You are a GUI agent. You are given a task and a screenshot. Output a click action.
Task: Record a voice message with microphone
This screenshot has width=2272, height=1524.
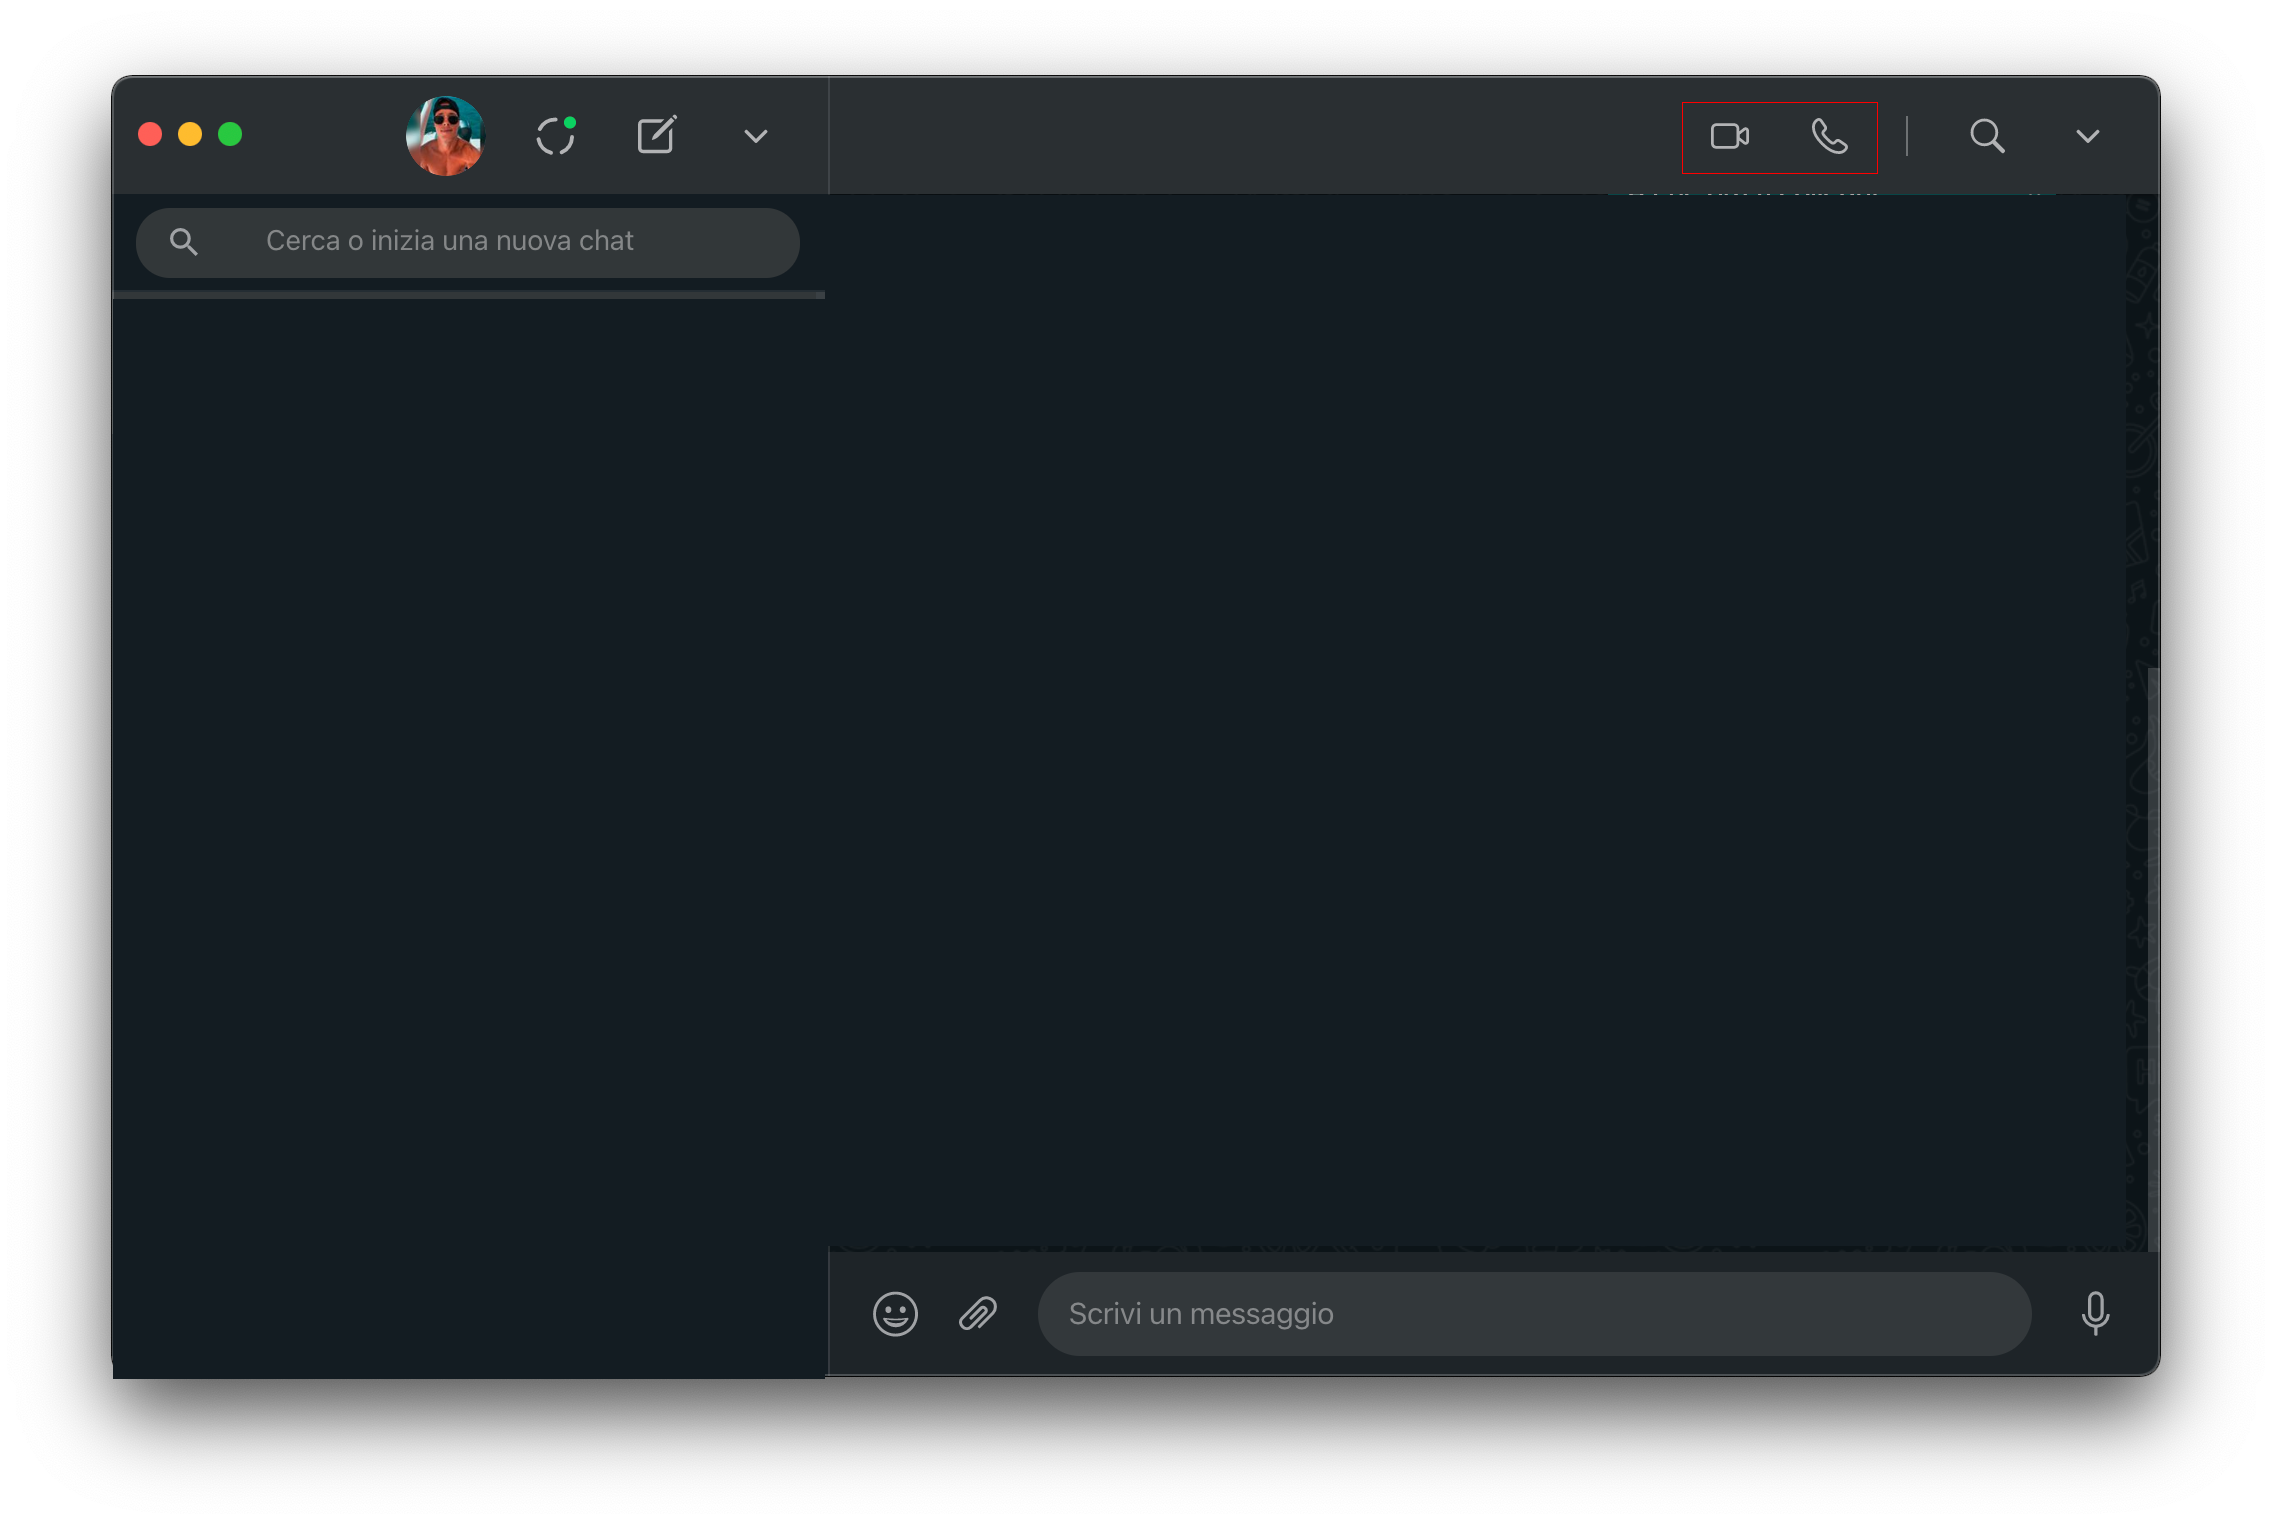coord(2095,1313)
